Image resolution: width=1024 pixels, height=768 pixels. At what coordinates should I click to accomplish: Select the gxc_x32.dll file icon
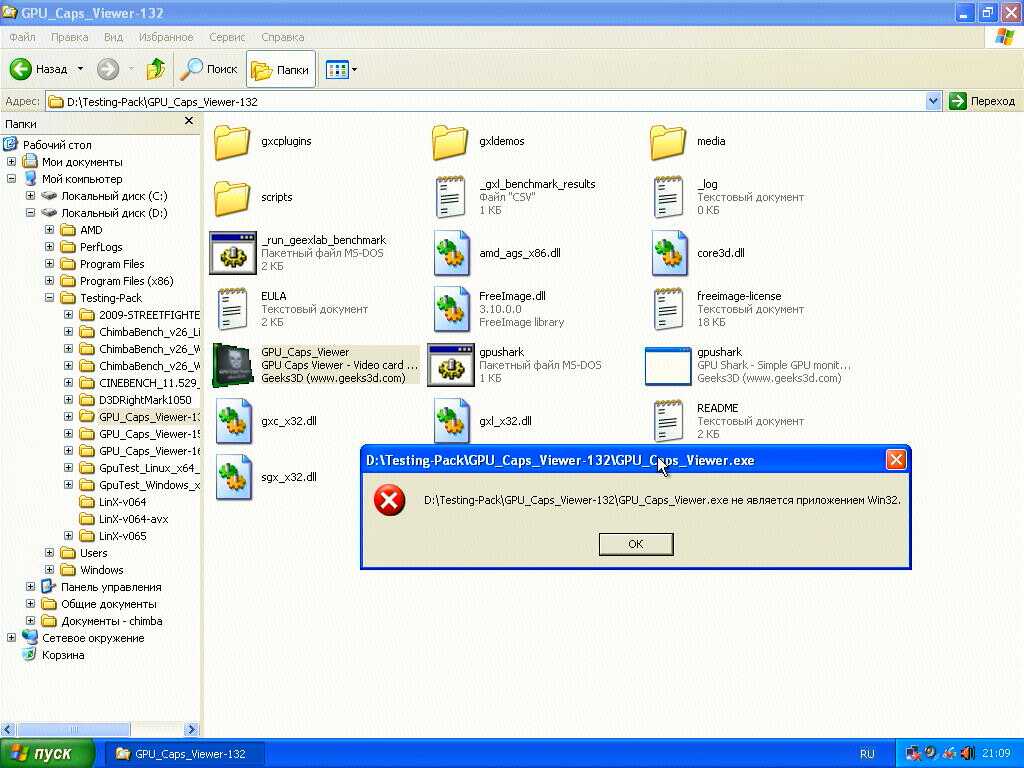(234, 421)
